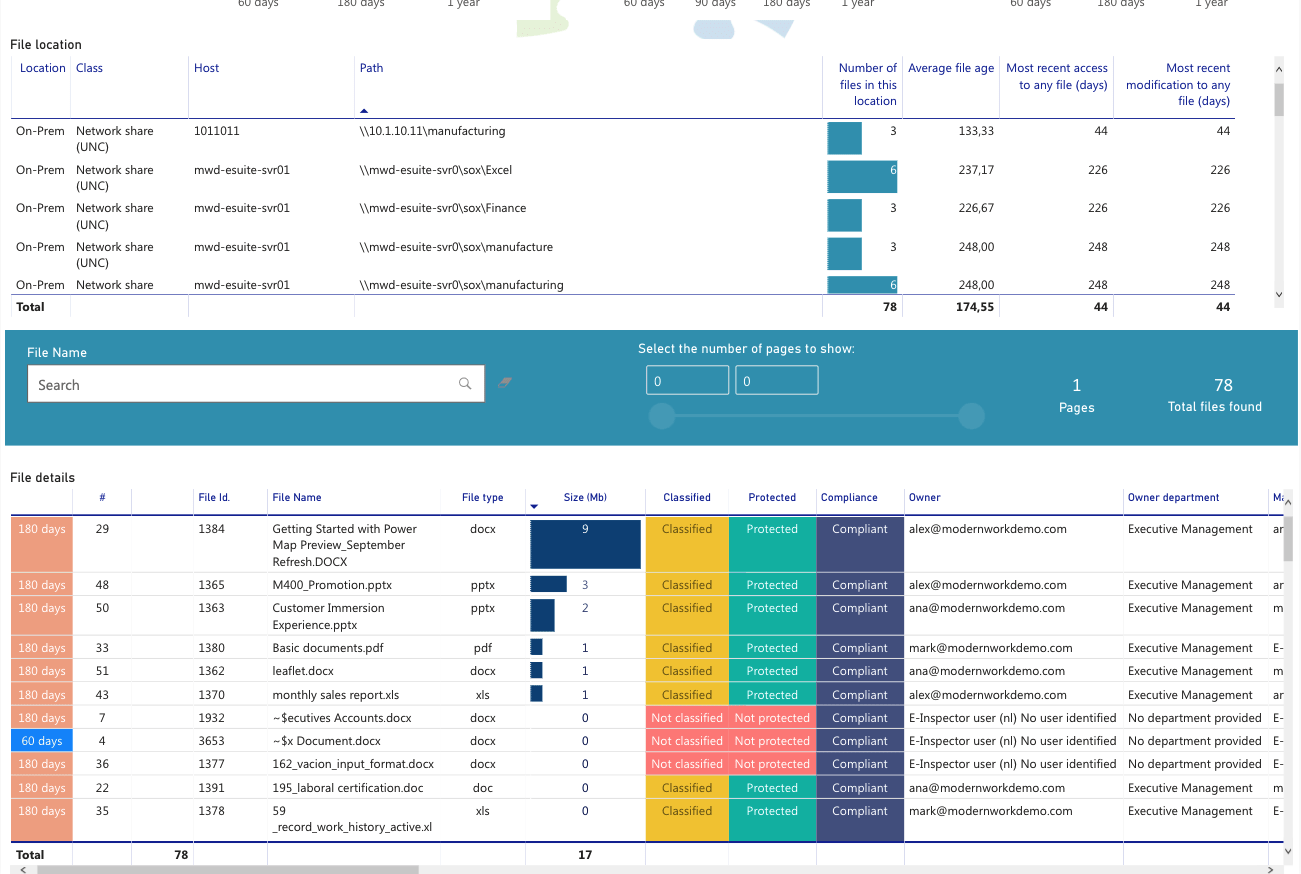Click the blue 60 days age cell
Viewport: 1301px width, 874px height.
click(x=42, y=741)
